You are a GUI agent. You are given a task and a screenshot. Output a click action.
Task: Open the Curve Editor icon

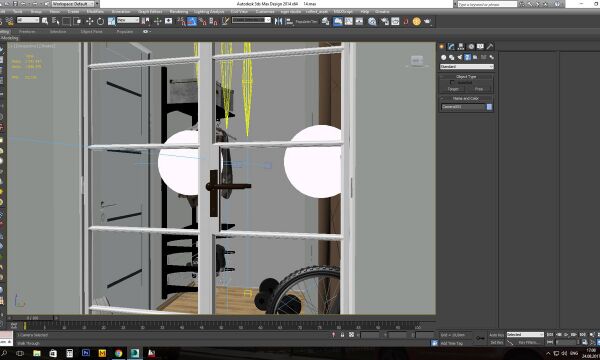(x=348, y=21)
